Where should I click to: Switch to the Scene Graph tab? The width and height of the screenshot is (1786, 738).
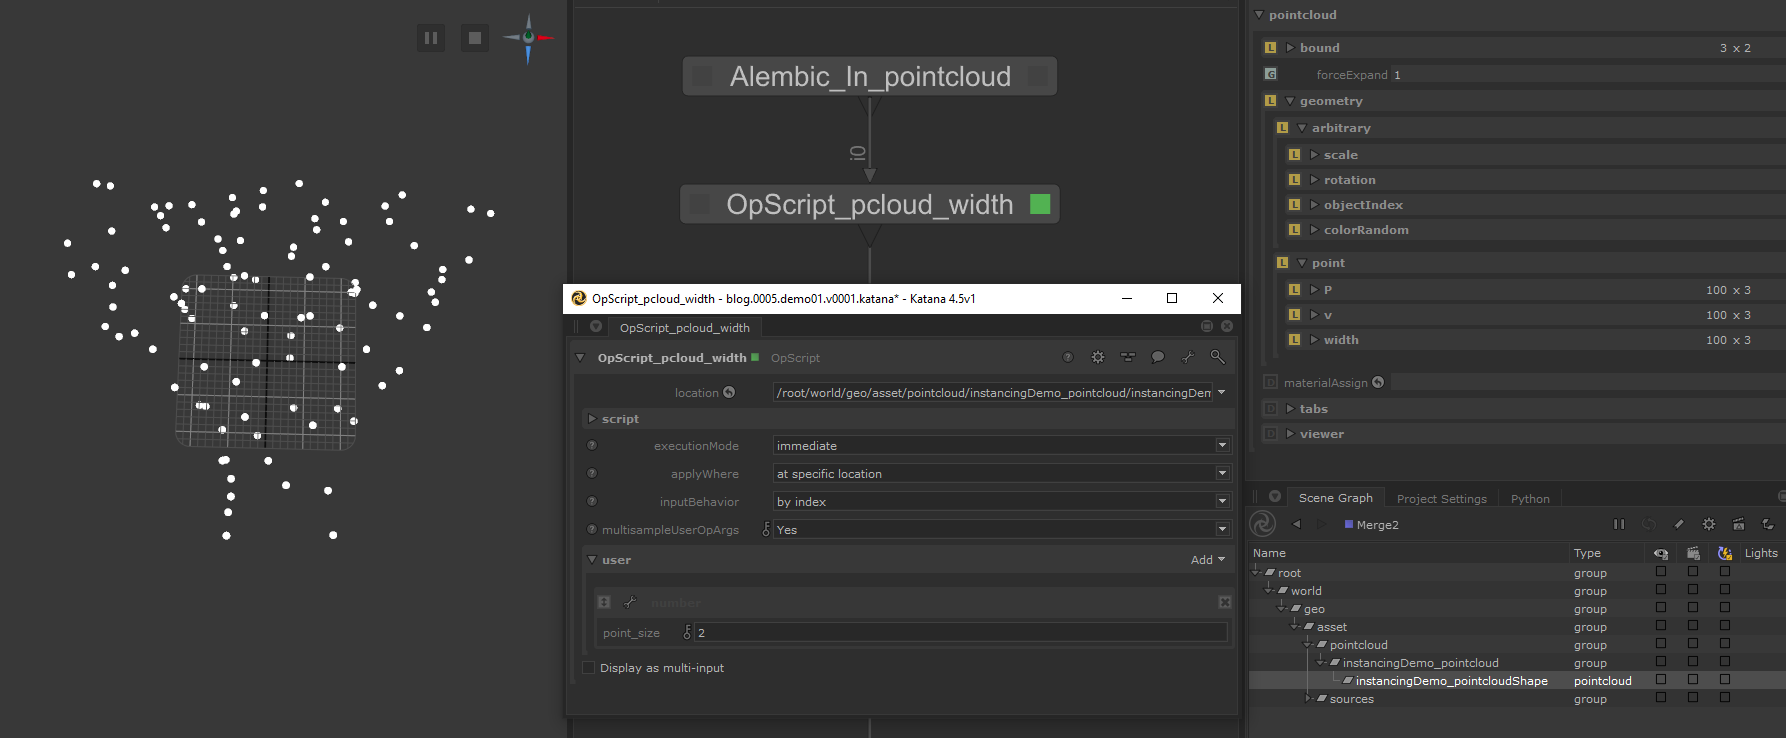[x=1335, y=498]
